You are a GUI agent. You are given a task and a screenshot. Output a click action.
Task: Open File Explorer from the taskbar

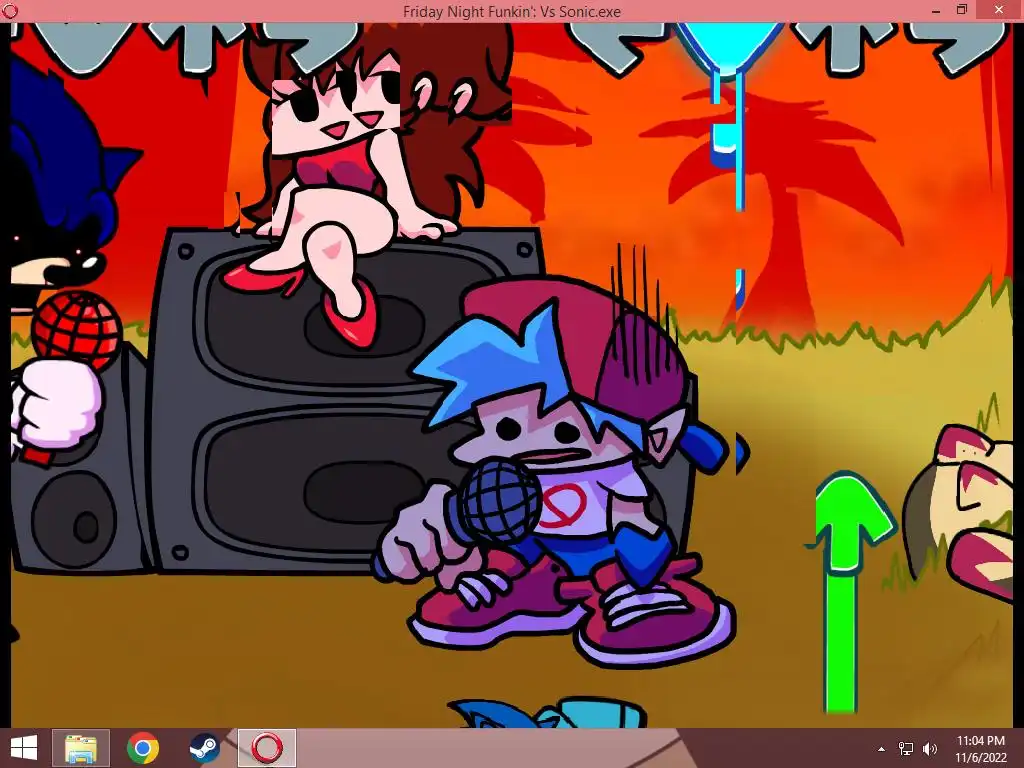pos(81,748)
